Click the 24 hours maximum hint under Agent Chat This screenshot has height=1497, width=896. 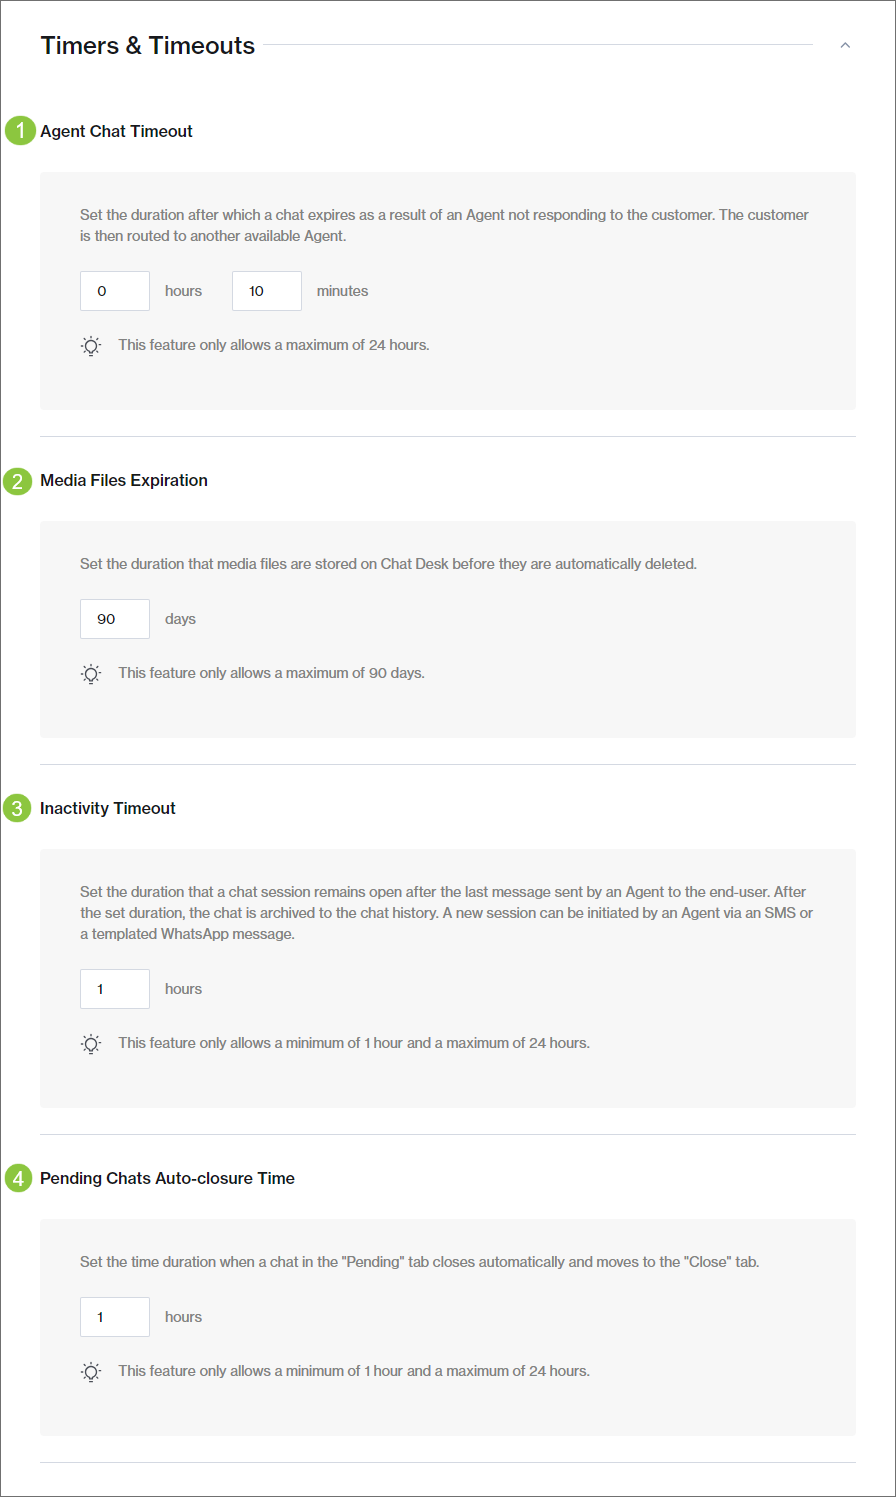tap(274, 345)
